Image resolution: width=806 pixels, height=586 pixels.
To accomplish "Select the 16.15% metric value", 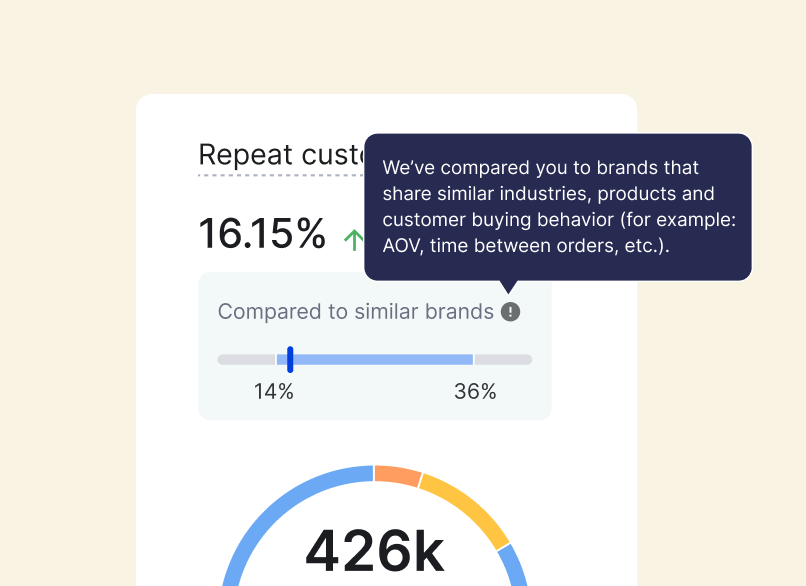I will pos(262,234).
